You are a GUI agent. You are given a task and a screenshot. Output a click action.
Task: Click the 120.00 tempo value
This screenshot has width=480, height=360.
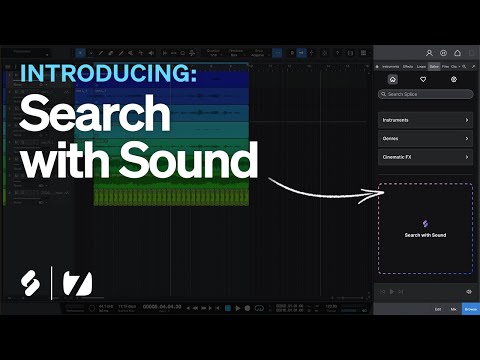coord(331,306)
